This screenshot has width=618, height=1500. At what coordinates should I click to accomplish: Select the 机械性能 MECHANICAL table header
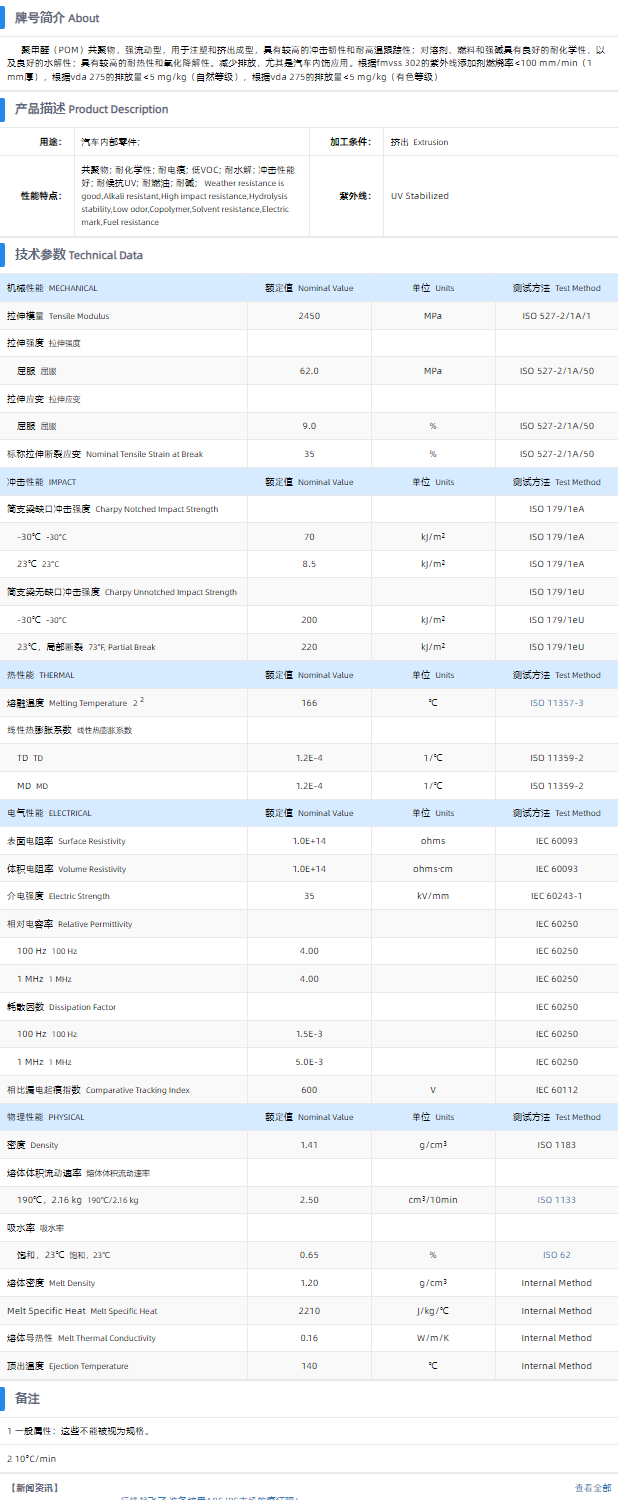point(52,288)
